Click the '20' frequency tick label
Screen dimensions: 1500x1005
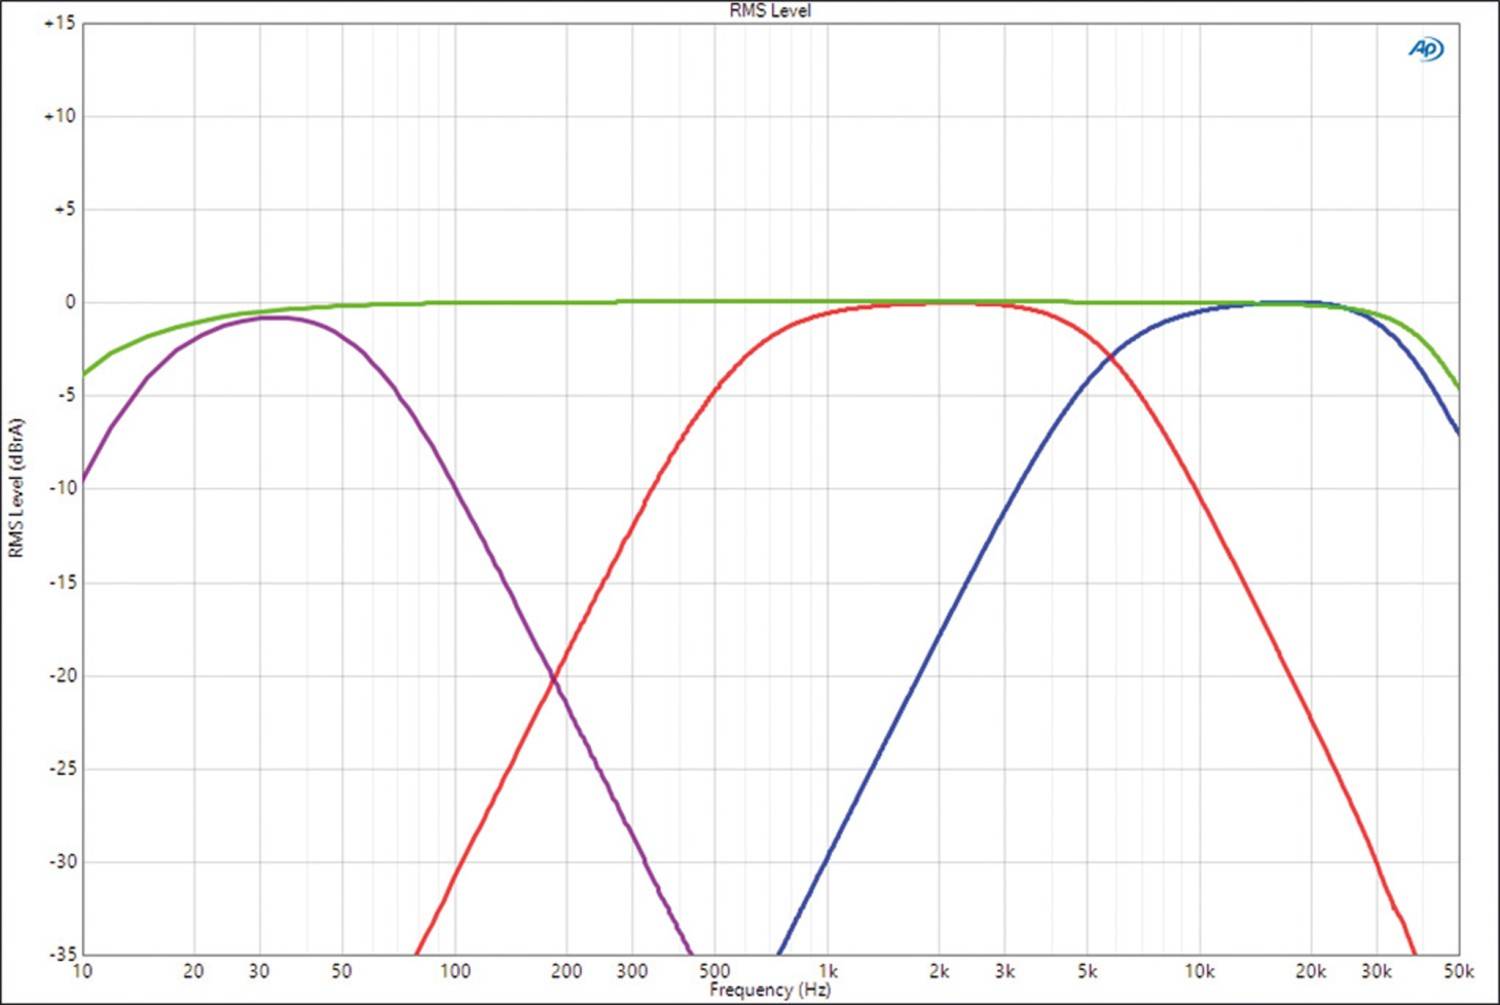[194, 971]
